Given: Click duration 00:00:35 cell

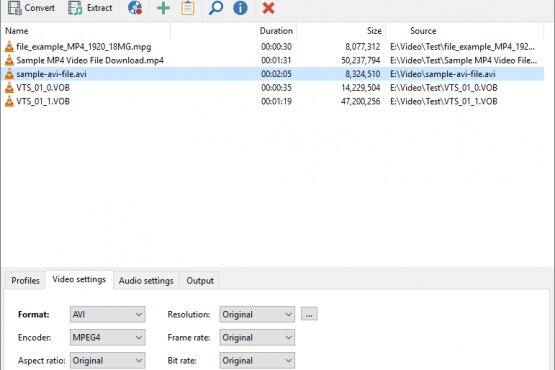Looking at the screenshot, I should (x=276, y=87).
